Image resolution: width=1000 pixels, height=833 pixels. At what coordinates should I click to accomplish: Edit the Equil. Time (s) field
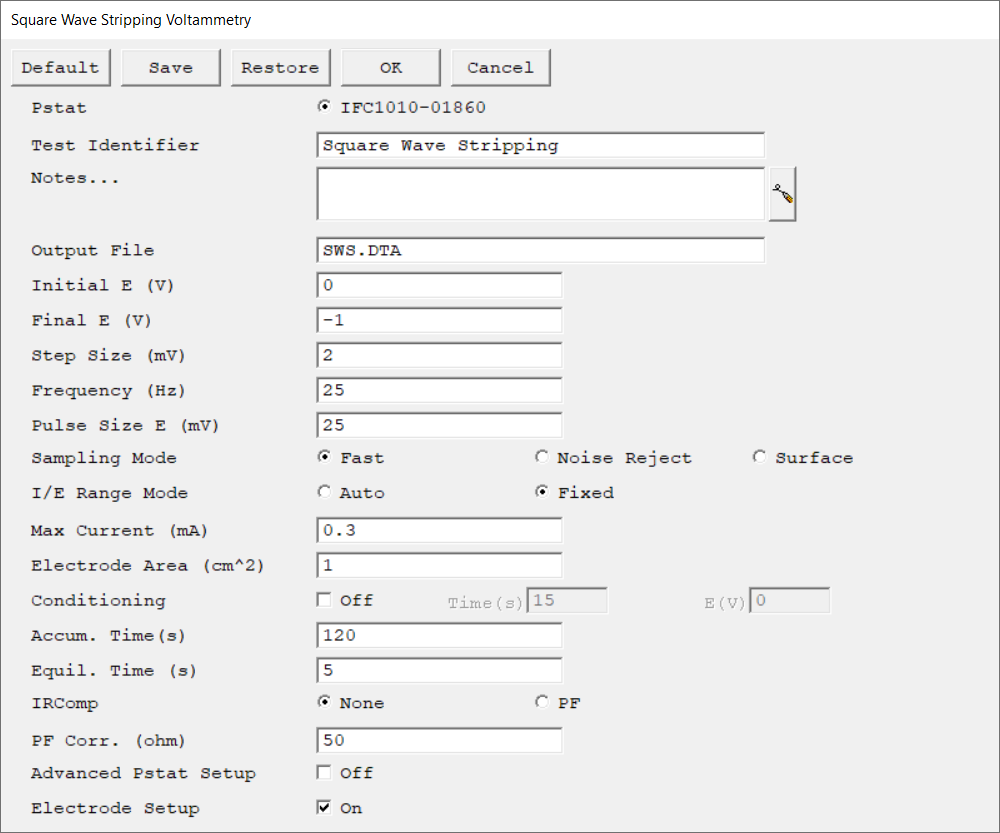(x=439, y=670)
